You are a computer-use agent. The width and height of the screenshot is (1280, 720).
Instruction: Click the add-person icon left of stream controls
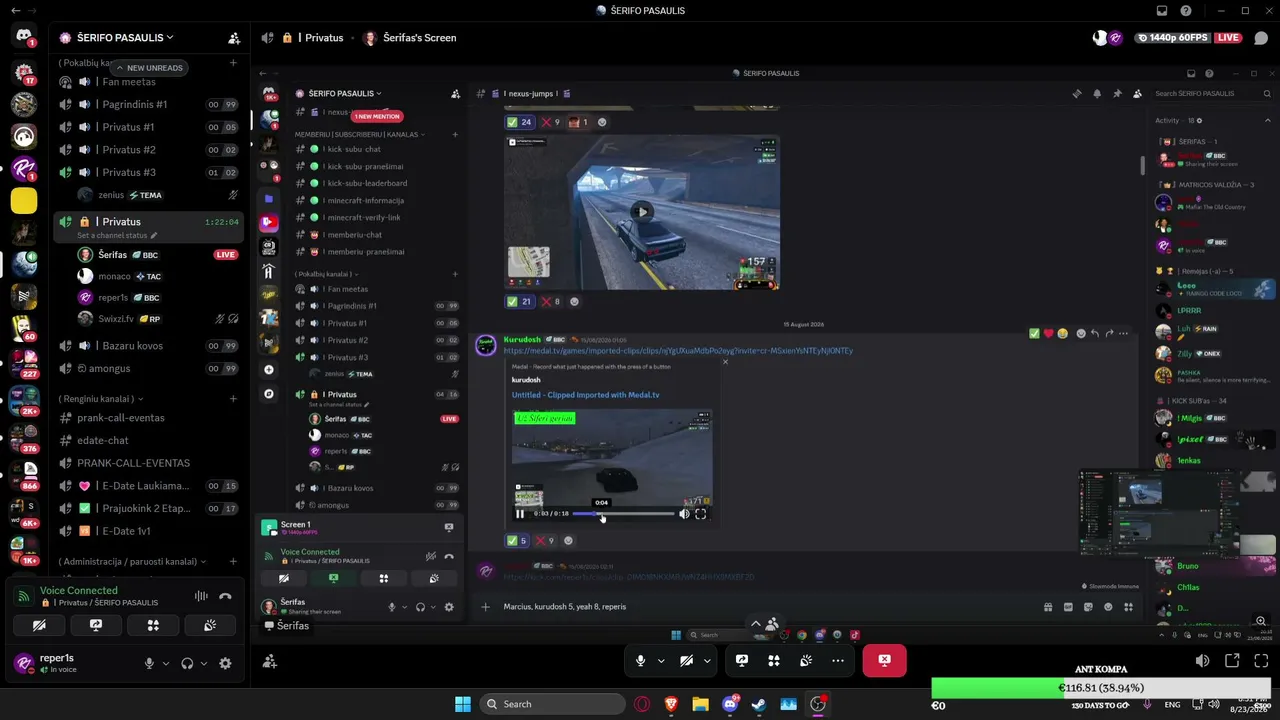(270, 661)
